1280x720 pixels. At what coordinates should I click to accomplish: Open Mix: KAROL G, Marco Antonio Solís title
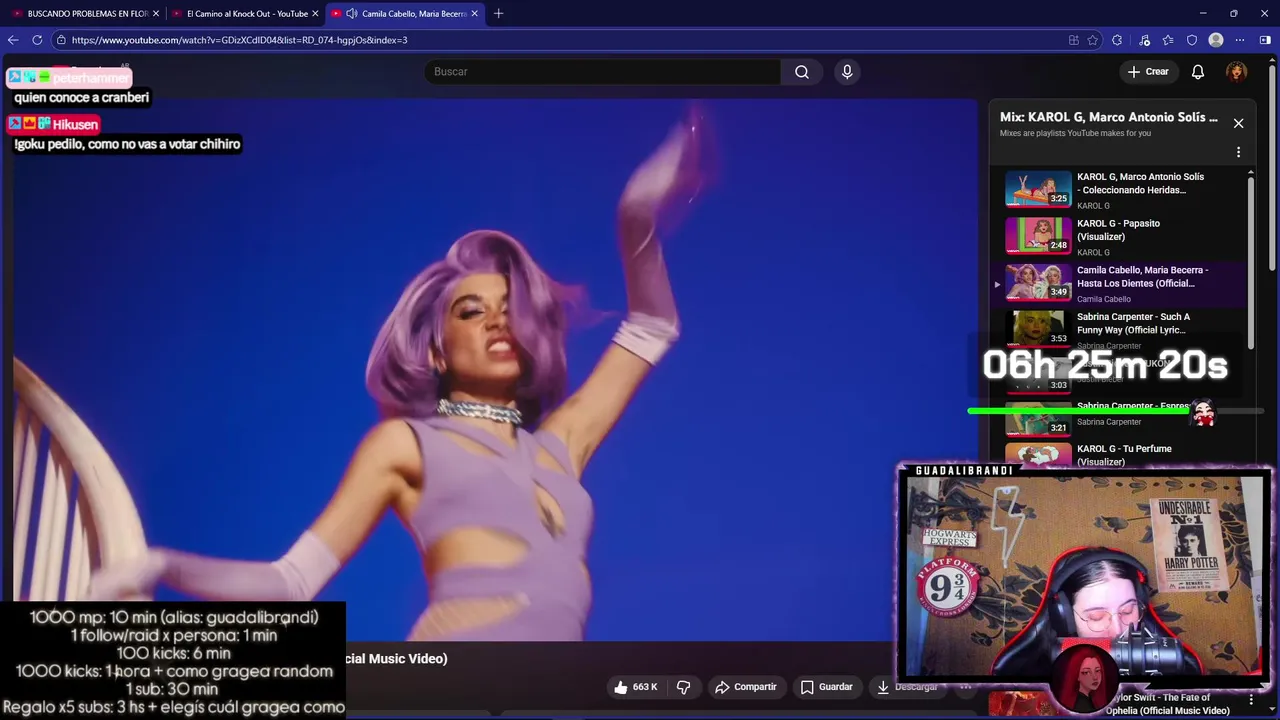[x=1109, y=117]
